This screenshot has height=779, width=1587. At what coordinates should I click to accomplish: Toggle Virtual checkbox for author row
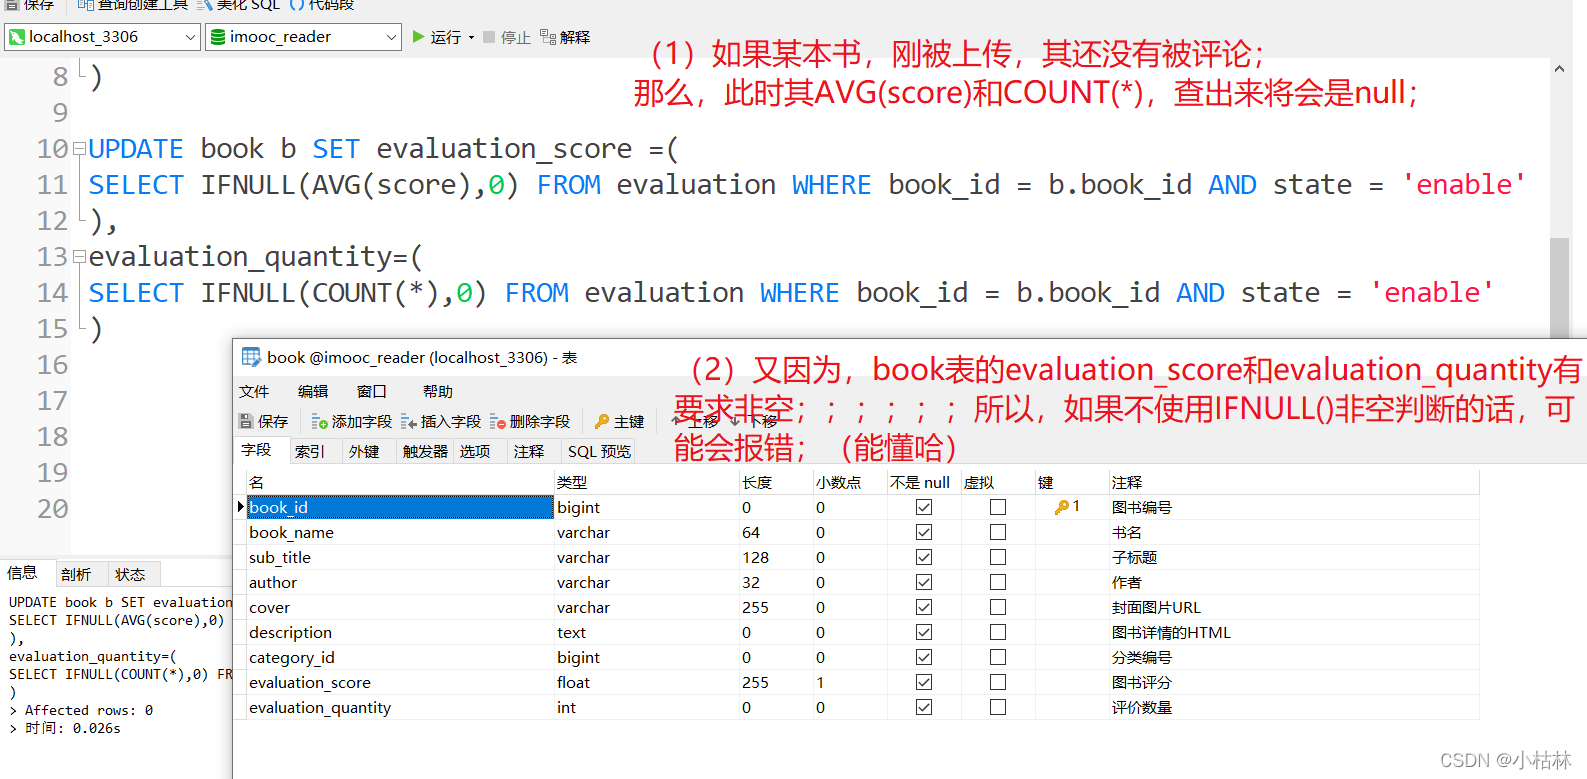(998, 582)
